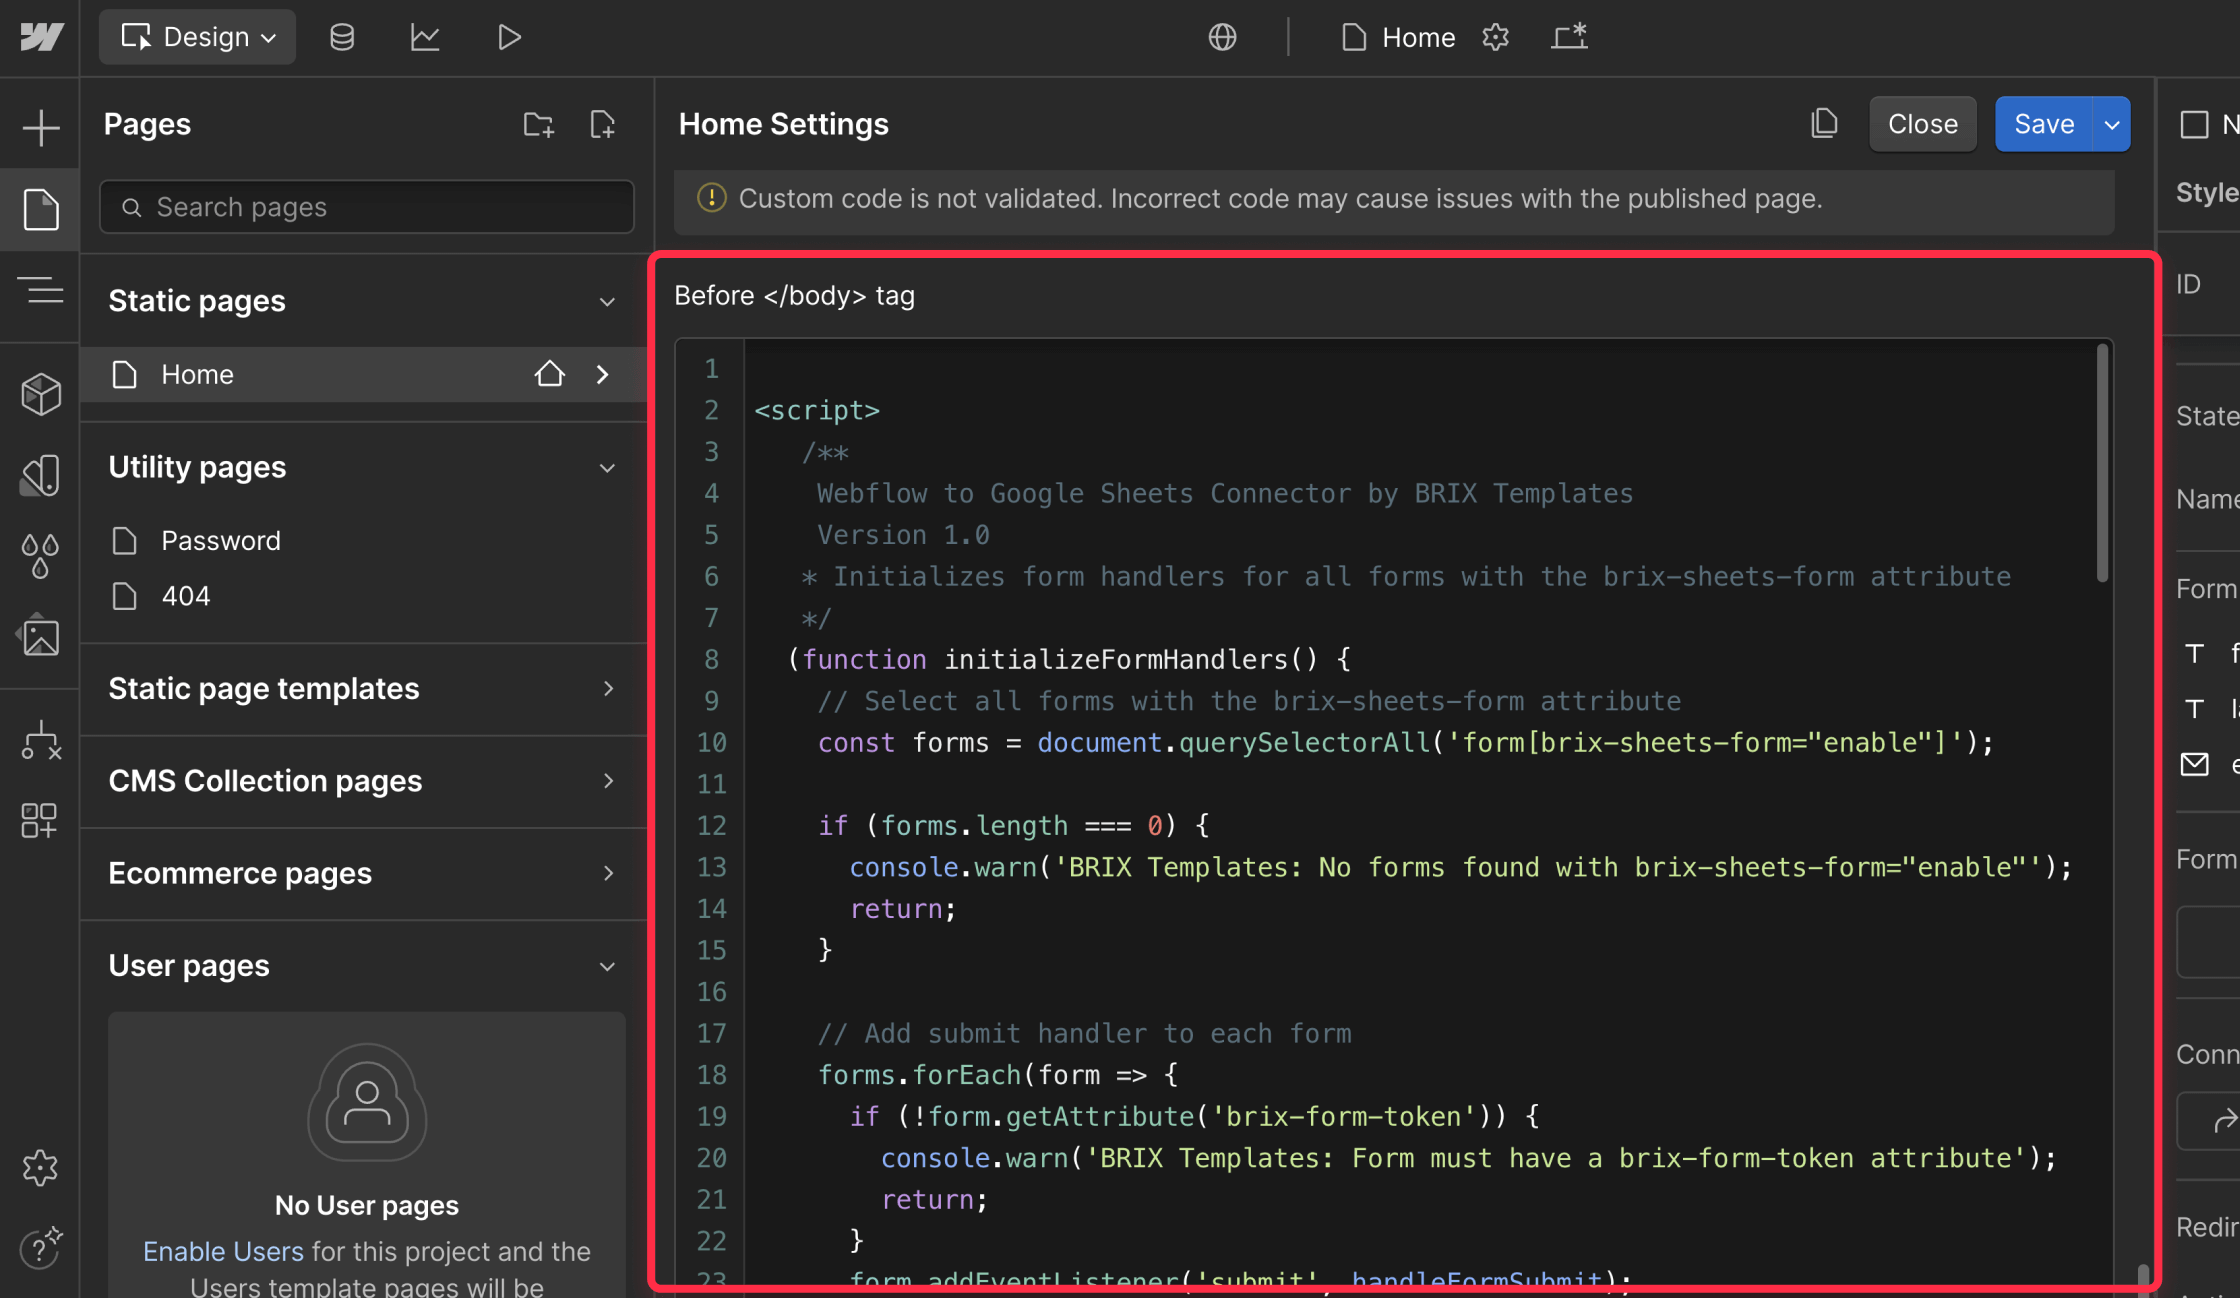Collapse the Utility pages section
Image resolution: width=2240 pixels, height=1298 pixels.
coord(607,468)
